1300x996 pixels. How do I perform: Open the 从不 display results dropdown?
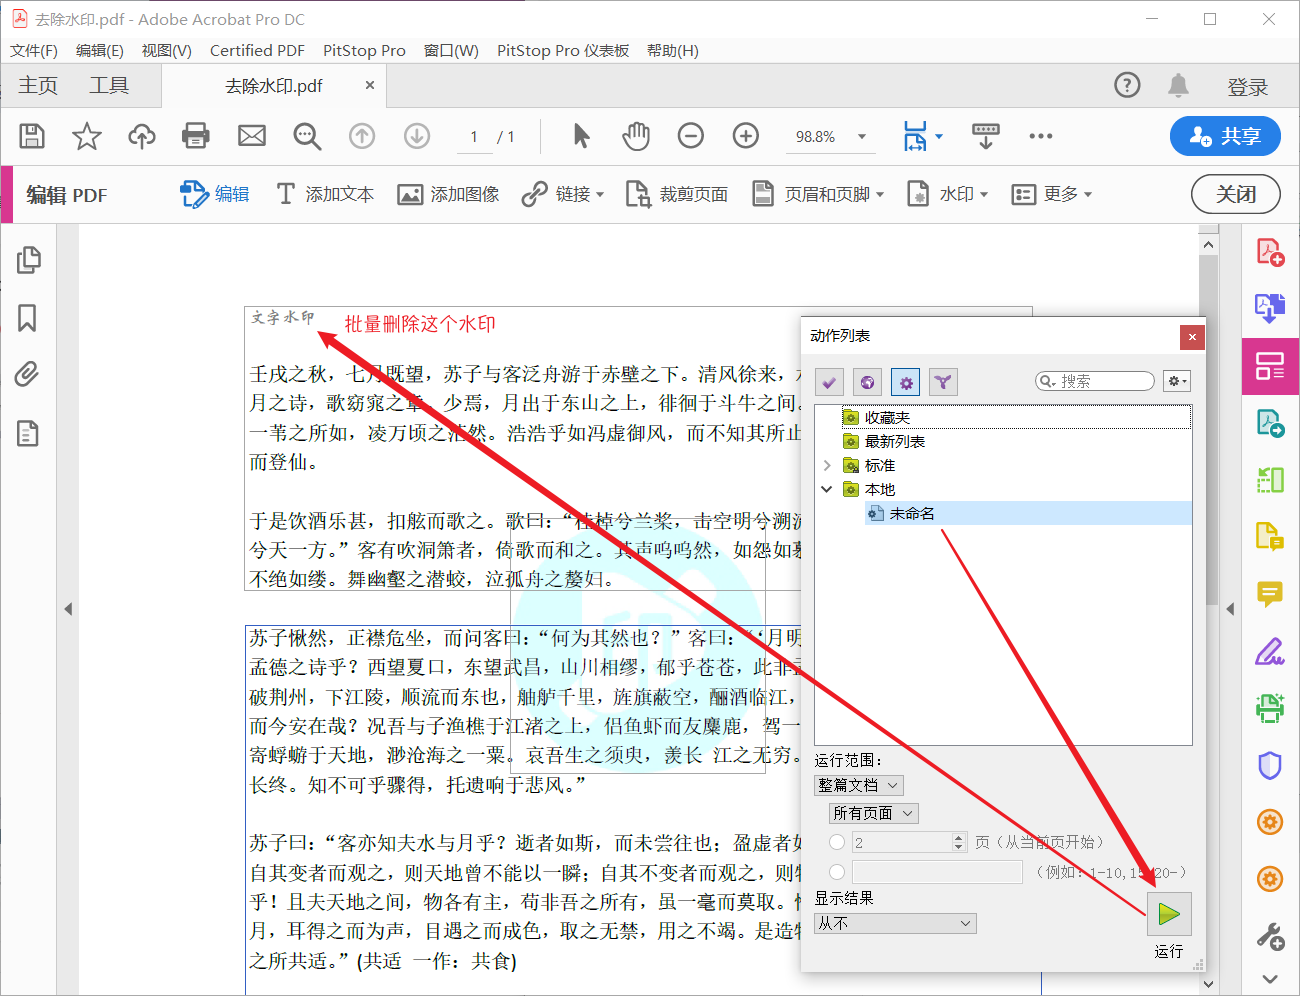click(x=895, y=924)
